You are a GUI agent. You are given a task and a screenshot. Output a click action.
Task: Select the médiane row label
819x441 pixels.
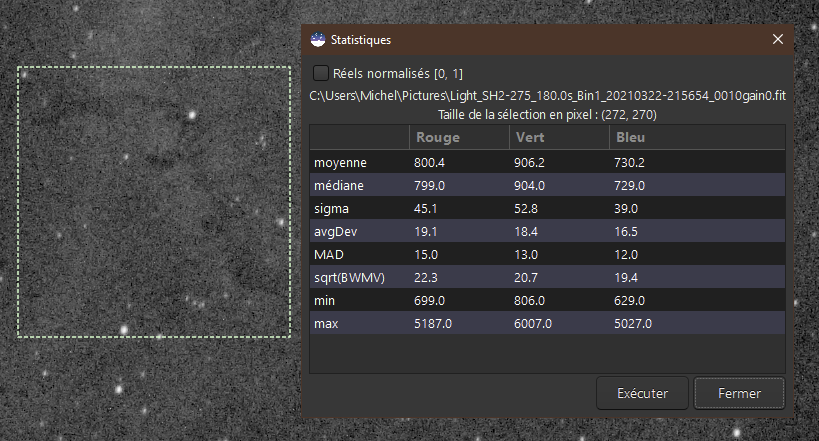coord(338,185)
